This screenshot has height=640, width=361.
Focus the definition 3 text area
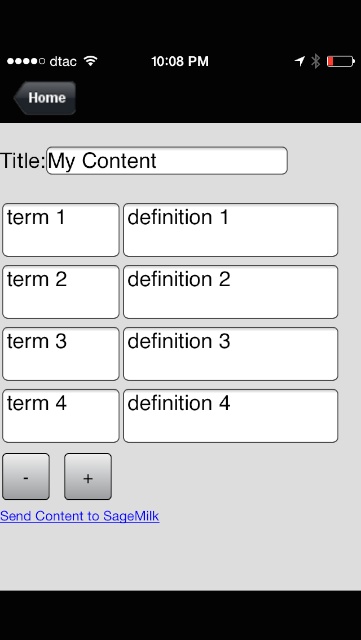click(230, 354)
